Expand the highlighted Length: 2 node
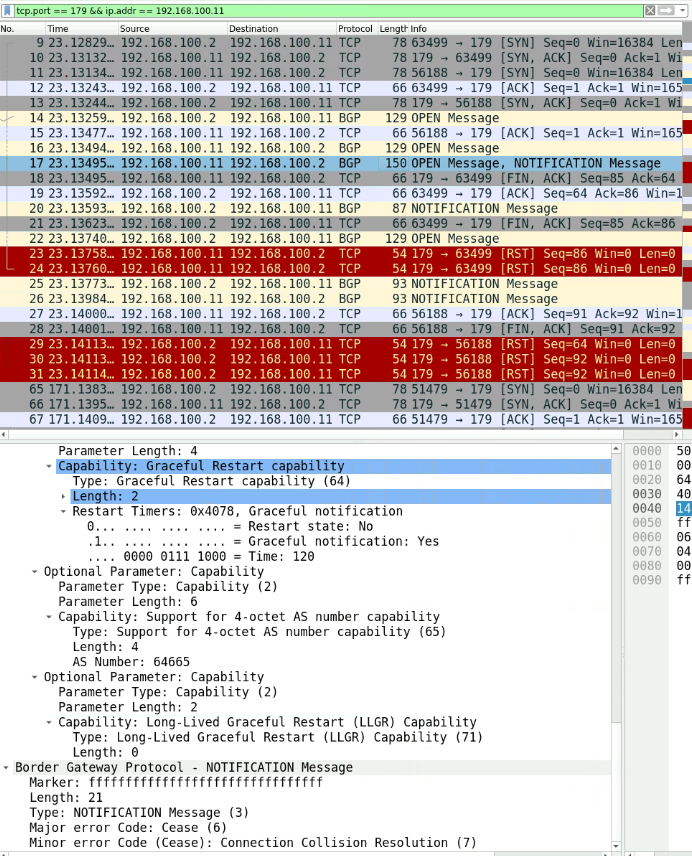692x856 pixels. coord(63,496)
